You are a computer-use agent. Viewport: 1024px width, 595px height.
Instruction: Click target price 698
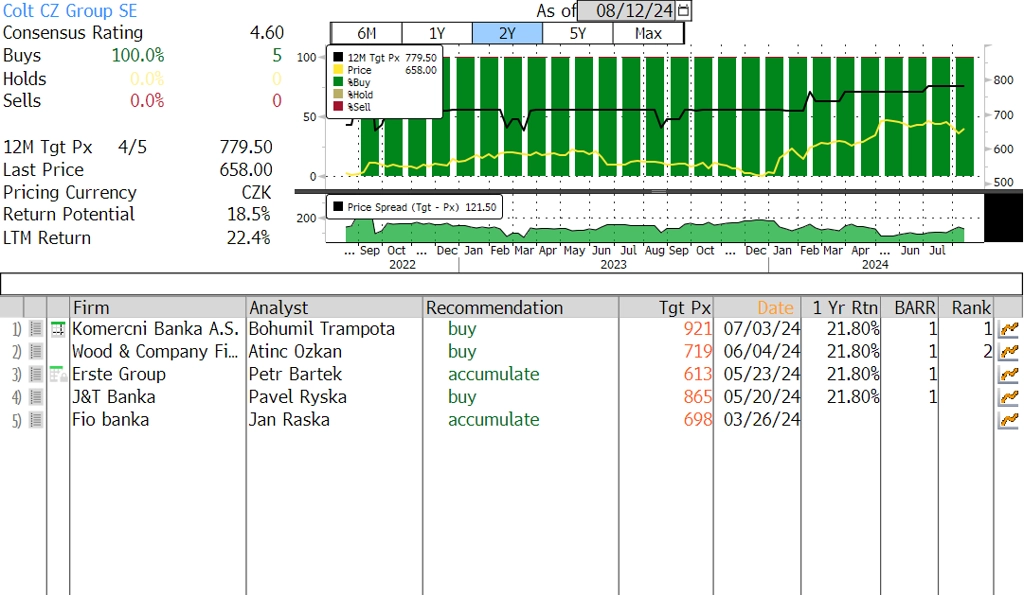pos(697,420)
